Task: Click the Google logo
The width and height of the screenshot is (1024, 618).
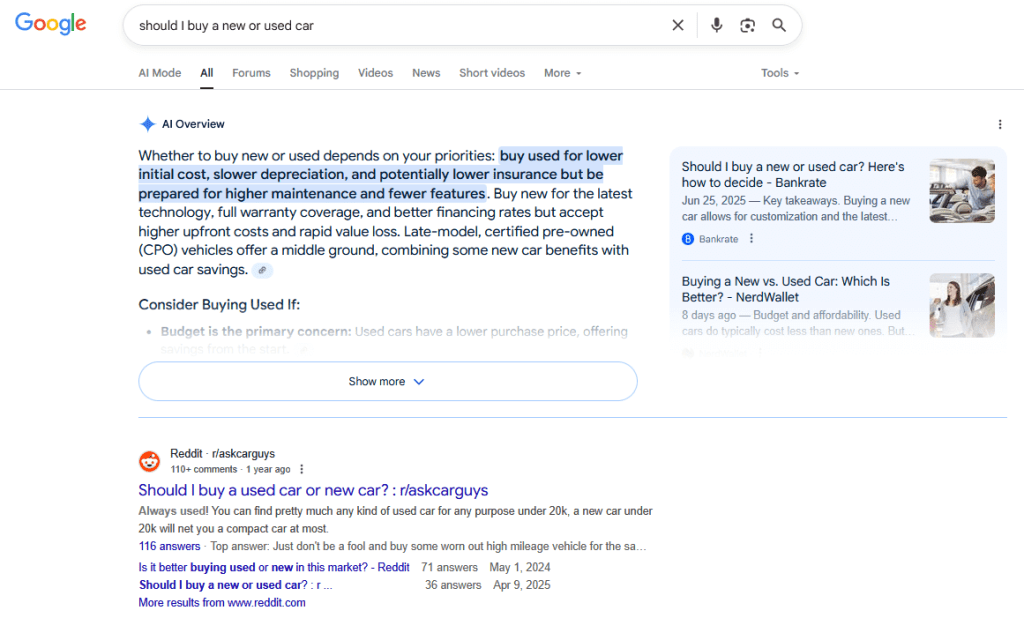Action: [50, 24]
